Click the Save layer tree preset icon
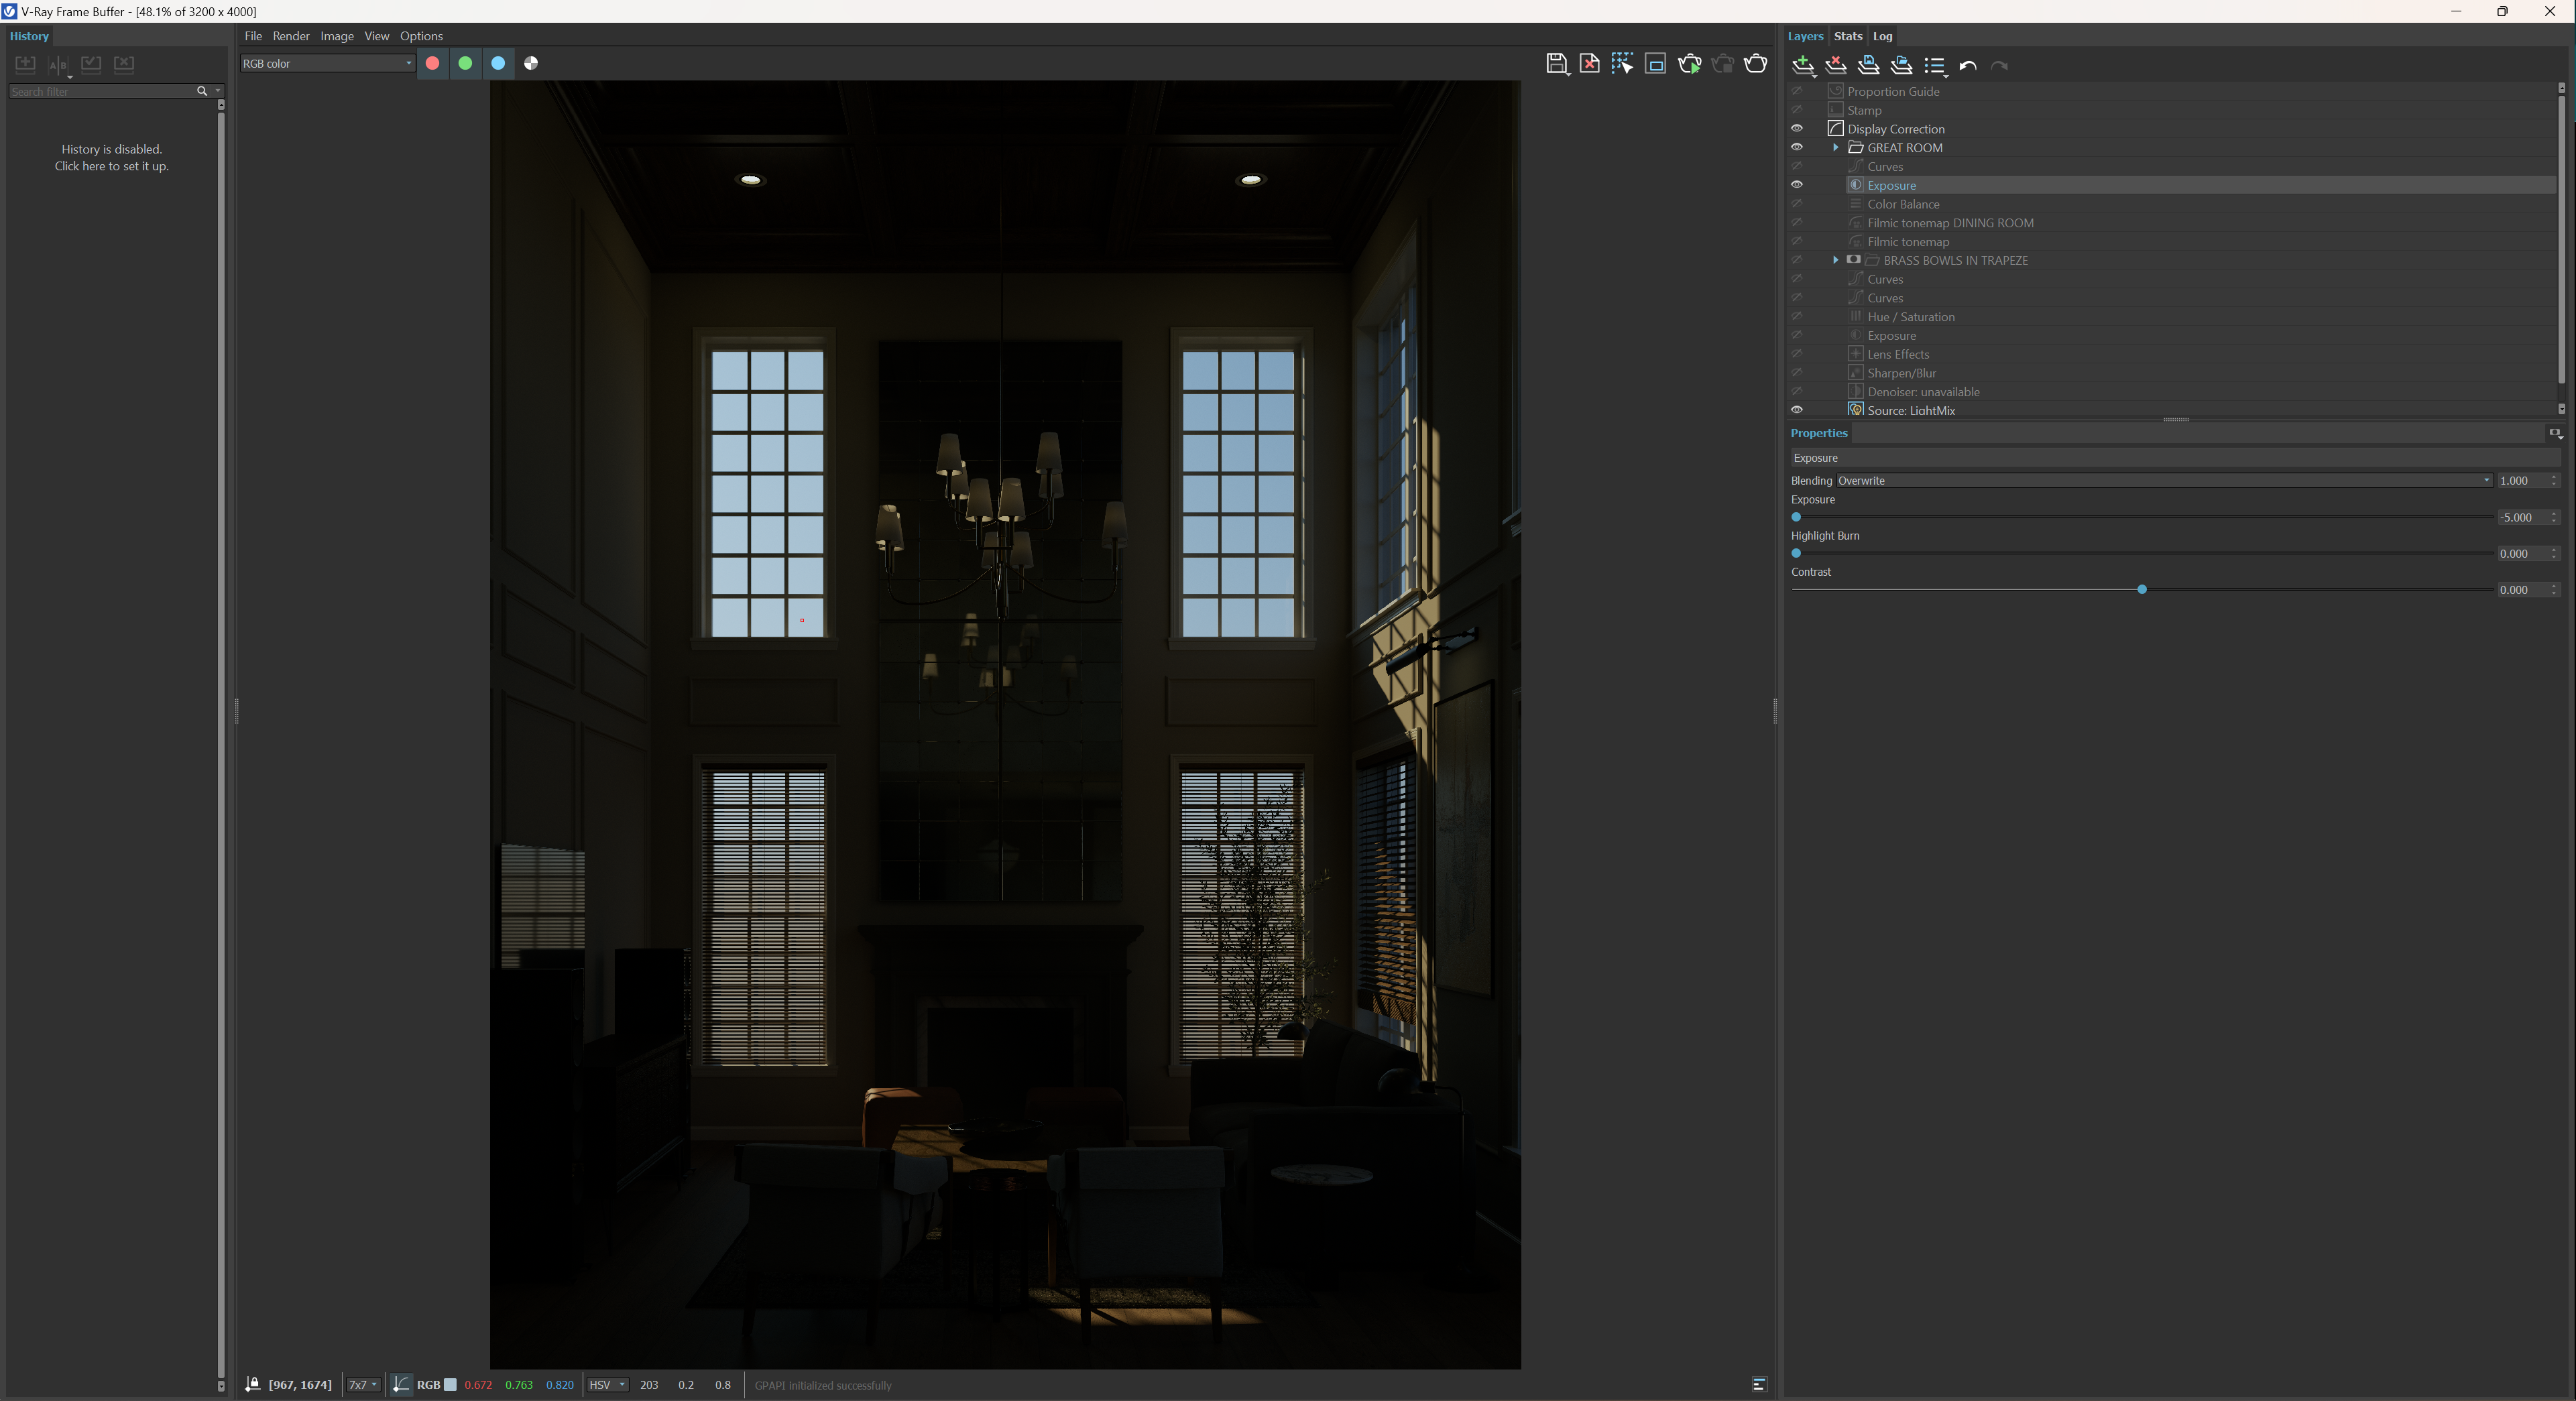Viewport: 2576px width, 1401px height. pyautogui.click(x=1868, y=66)
